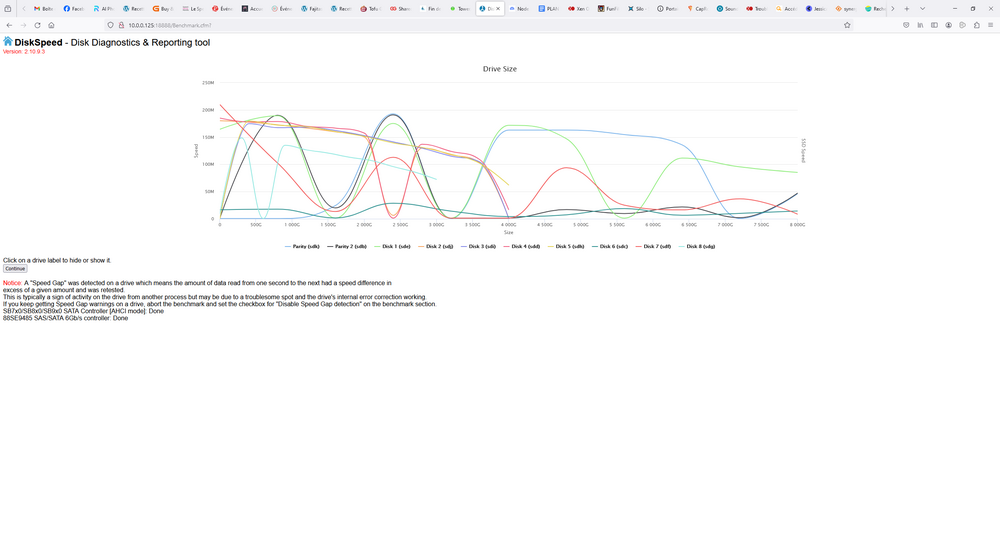Switch to the Share tab

point(401,9)
